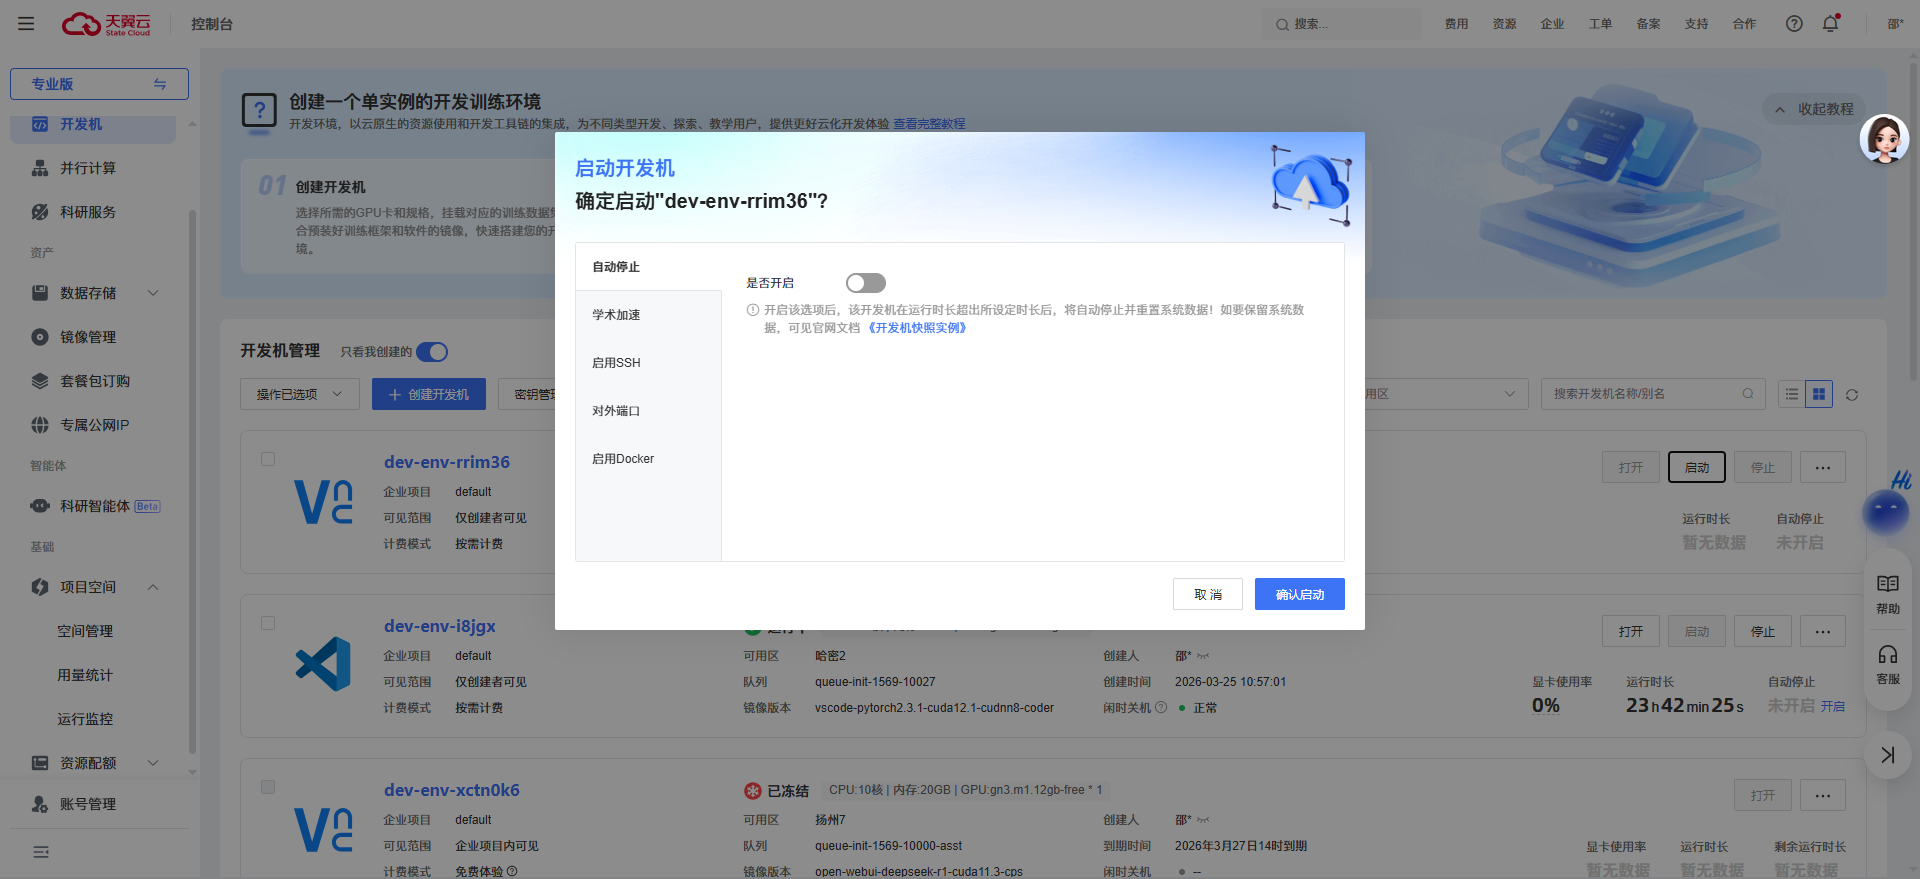Switch to grid card view layout
Image resolution: width=1920 pixels, height=879 pixels.
1819,394
